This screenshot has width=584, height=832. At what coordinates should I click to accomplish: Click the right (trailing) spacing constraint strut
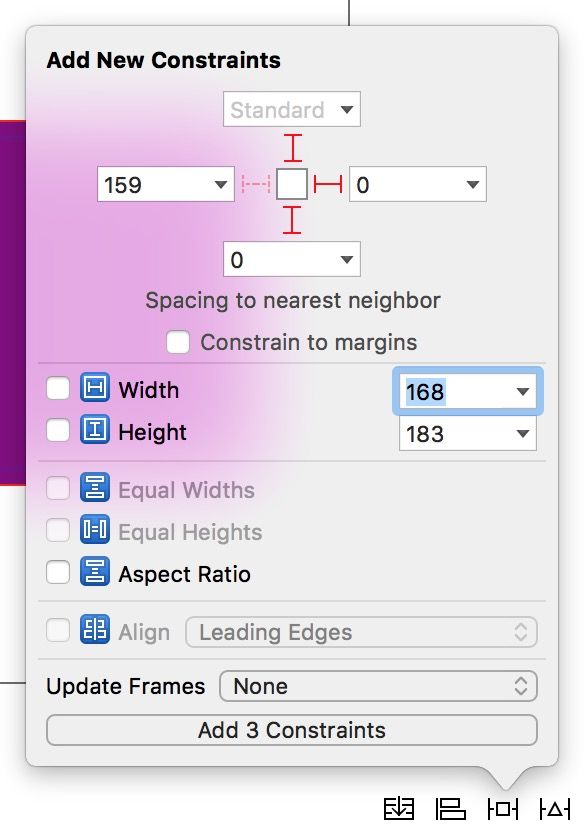(x=328, y=184)
